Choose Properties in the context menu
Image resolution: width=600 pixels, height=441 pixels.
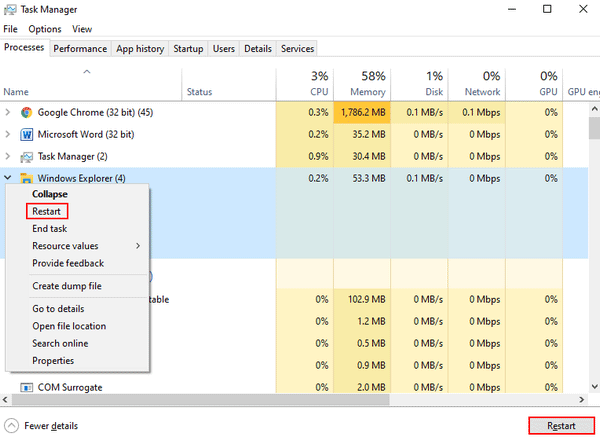coord(53,361)
